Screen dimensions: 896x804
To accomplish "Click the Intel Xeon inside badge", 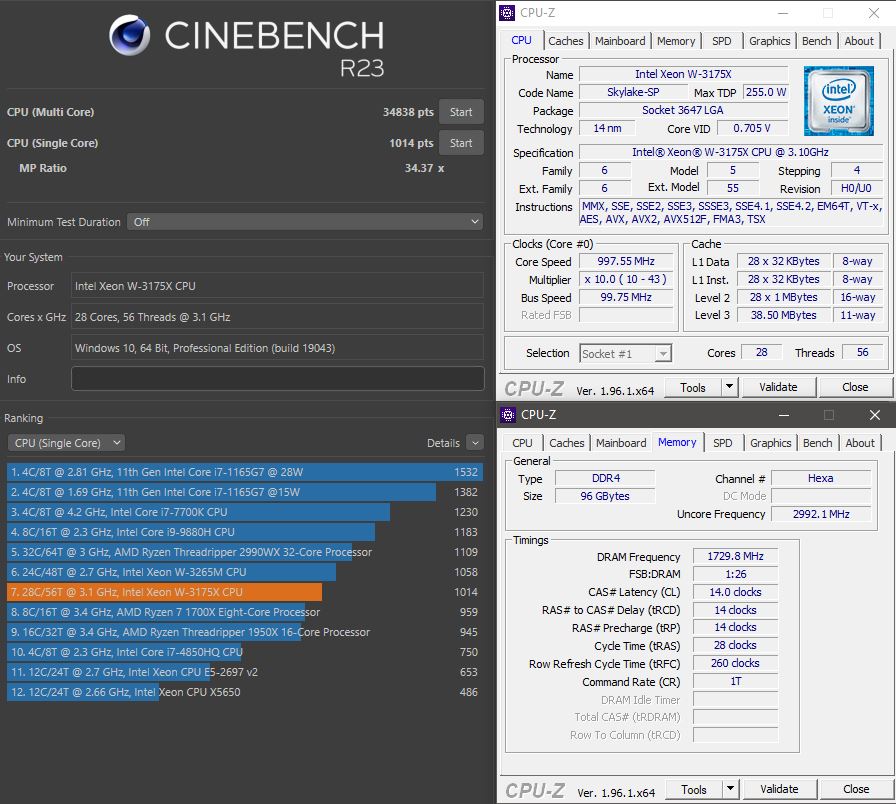I will coord(838,101).
